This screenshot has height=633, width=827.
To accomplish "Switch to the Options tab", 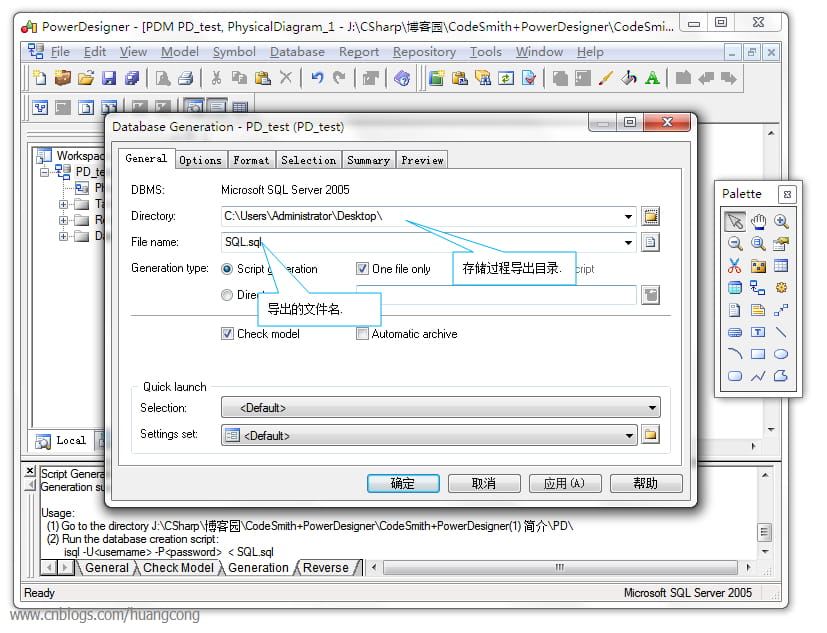I will point(200,160).
